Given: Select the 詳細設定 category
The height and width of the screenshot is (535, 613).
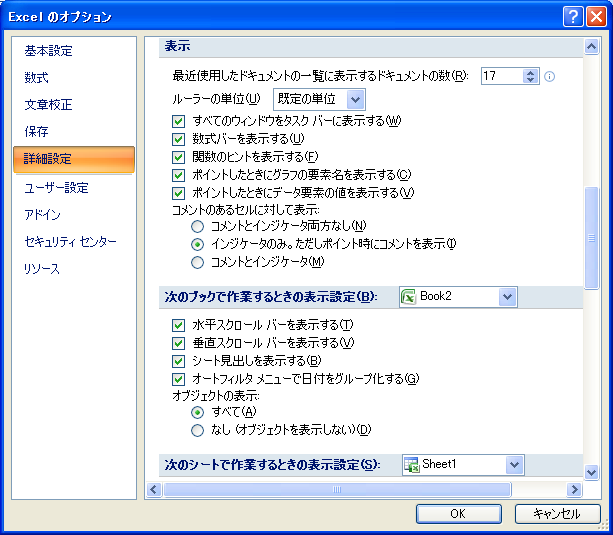Looking at the screenshot, I should [x=74, y=159].
